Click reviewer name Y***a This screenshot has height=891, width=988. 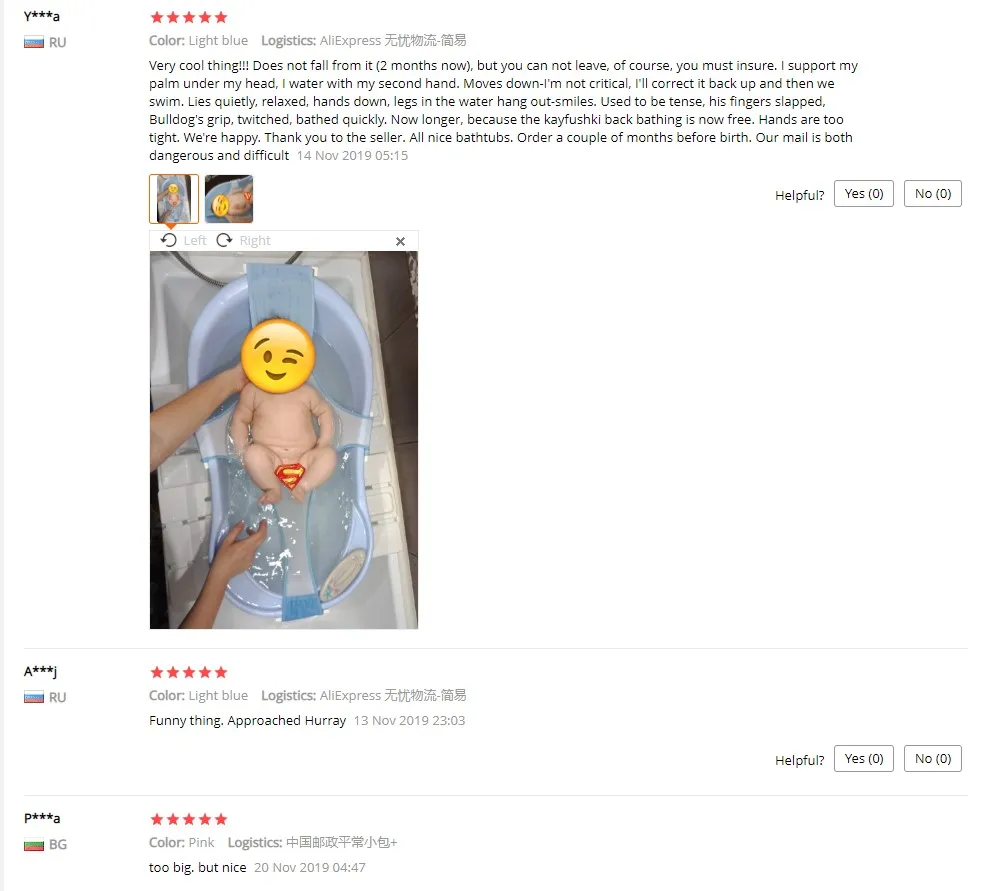[42, 16]
